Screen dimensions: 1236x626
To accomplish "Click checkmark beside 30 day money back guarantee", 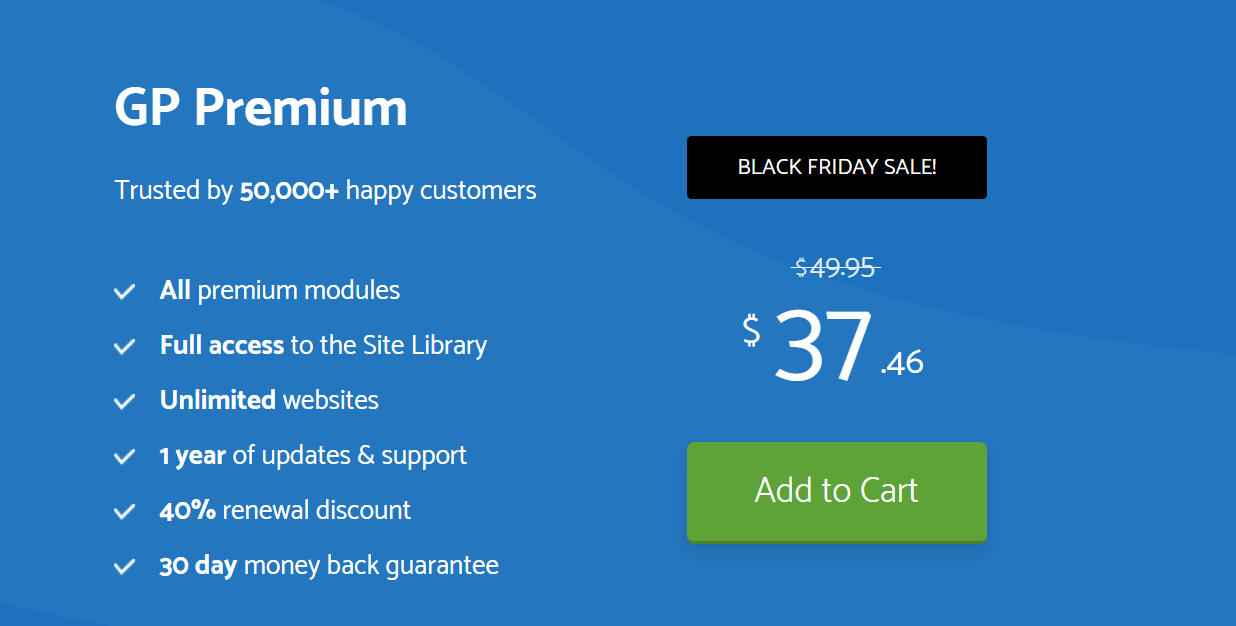I will (125, 567).
